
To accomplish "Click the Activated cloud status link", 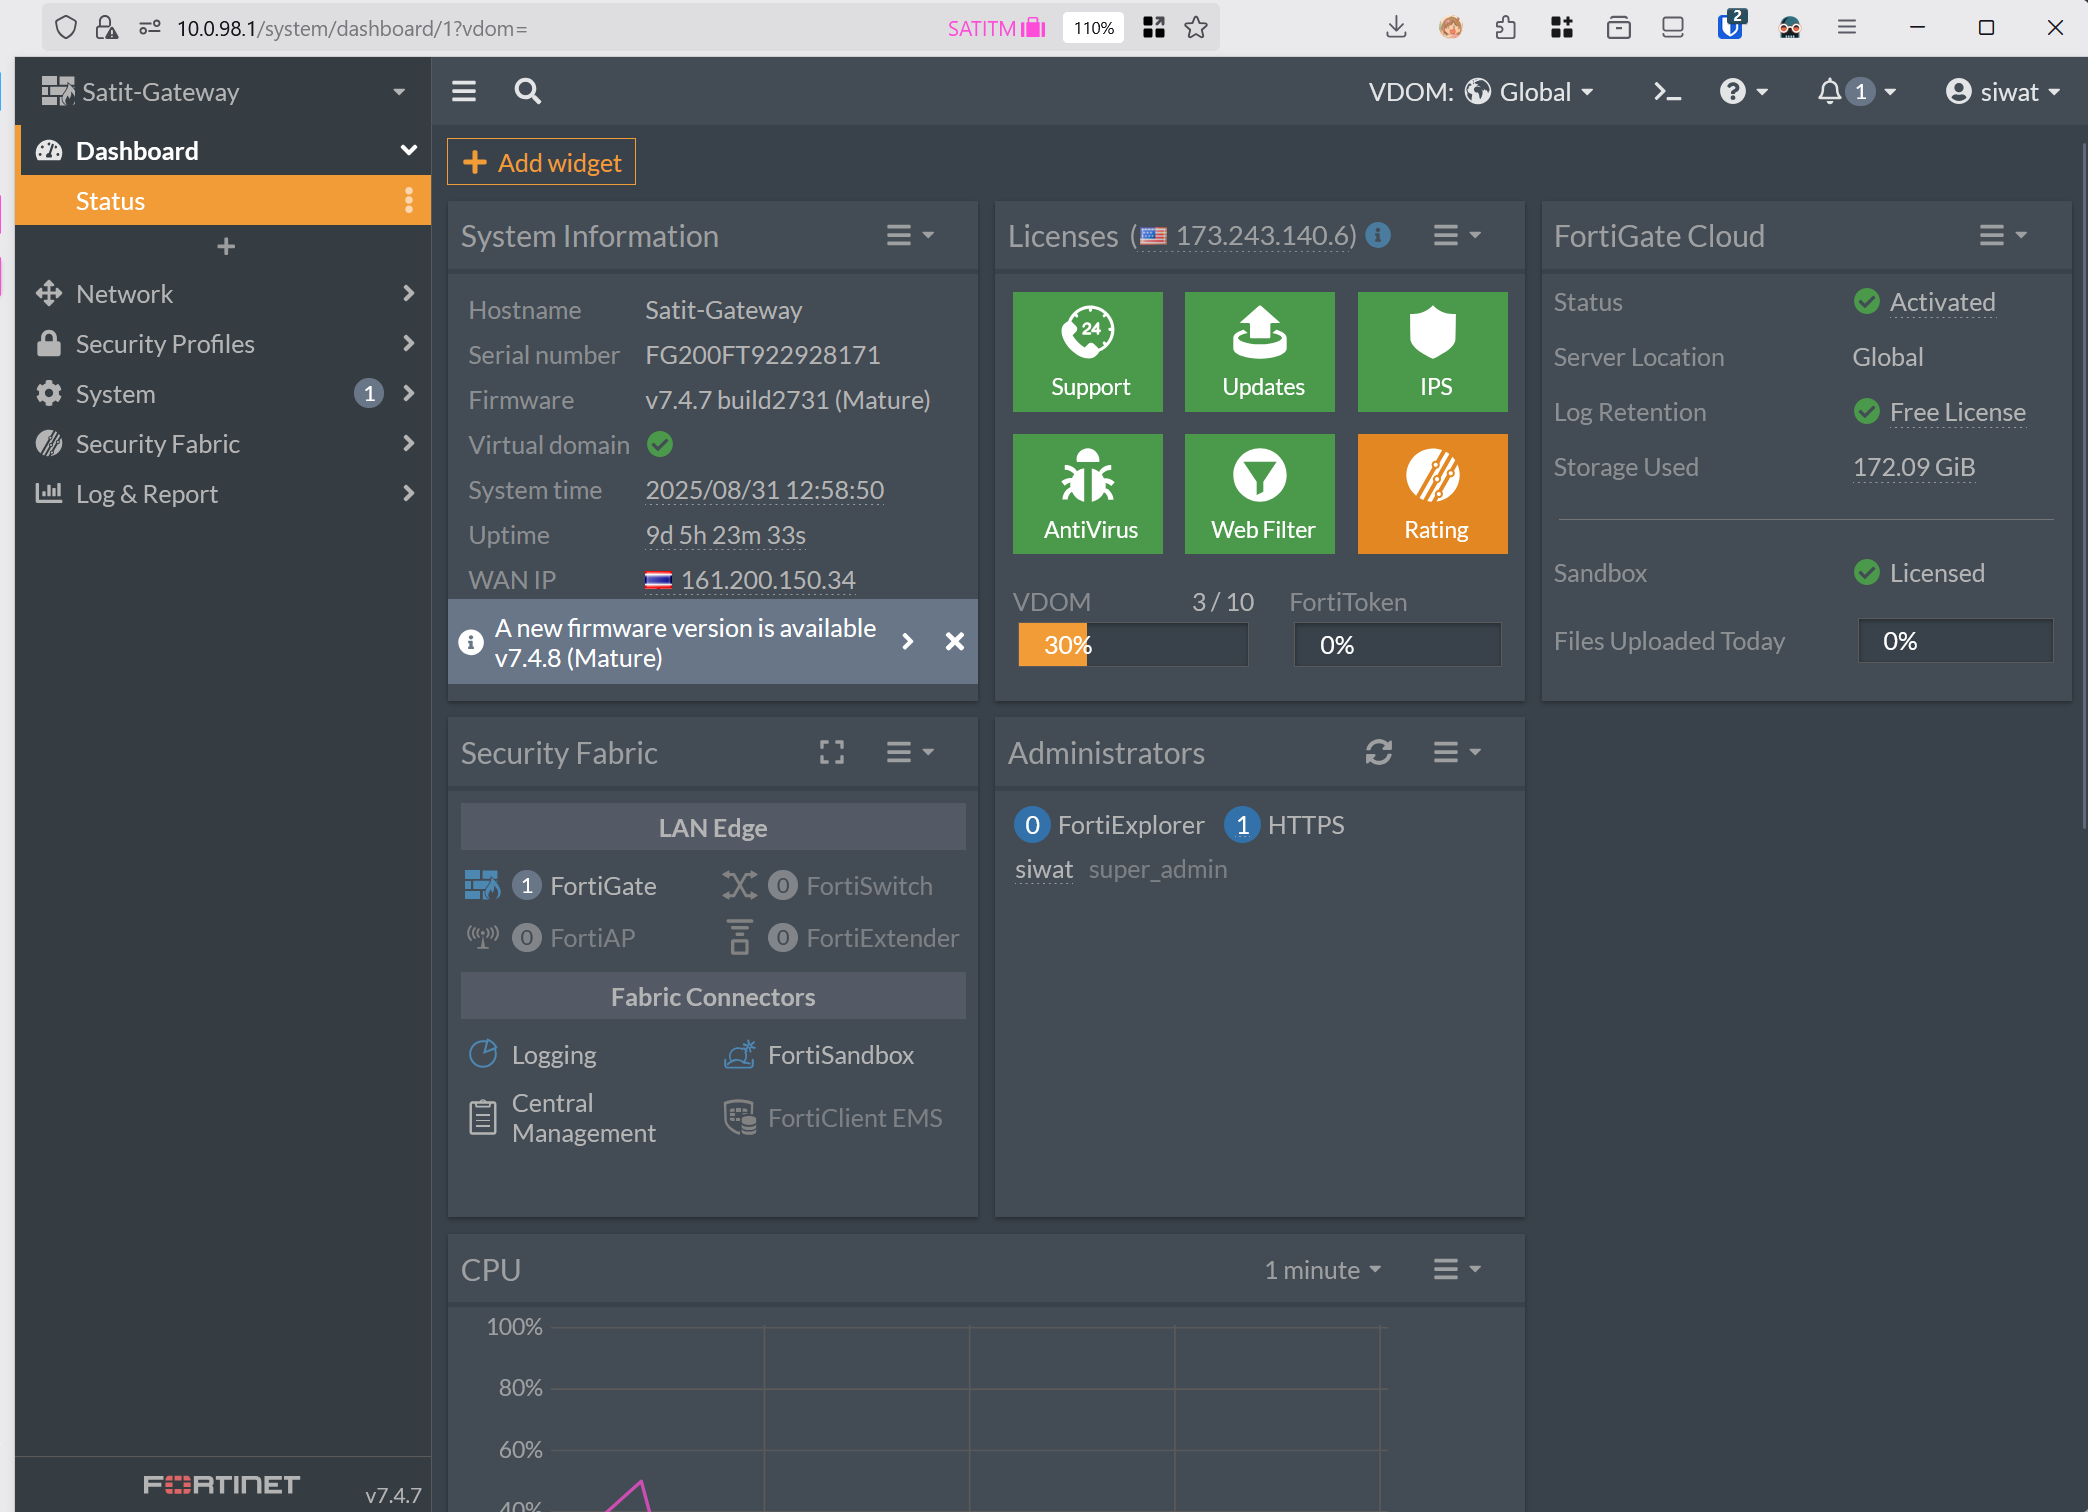I will click(x=1942, y=302).
